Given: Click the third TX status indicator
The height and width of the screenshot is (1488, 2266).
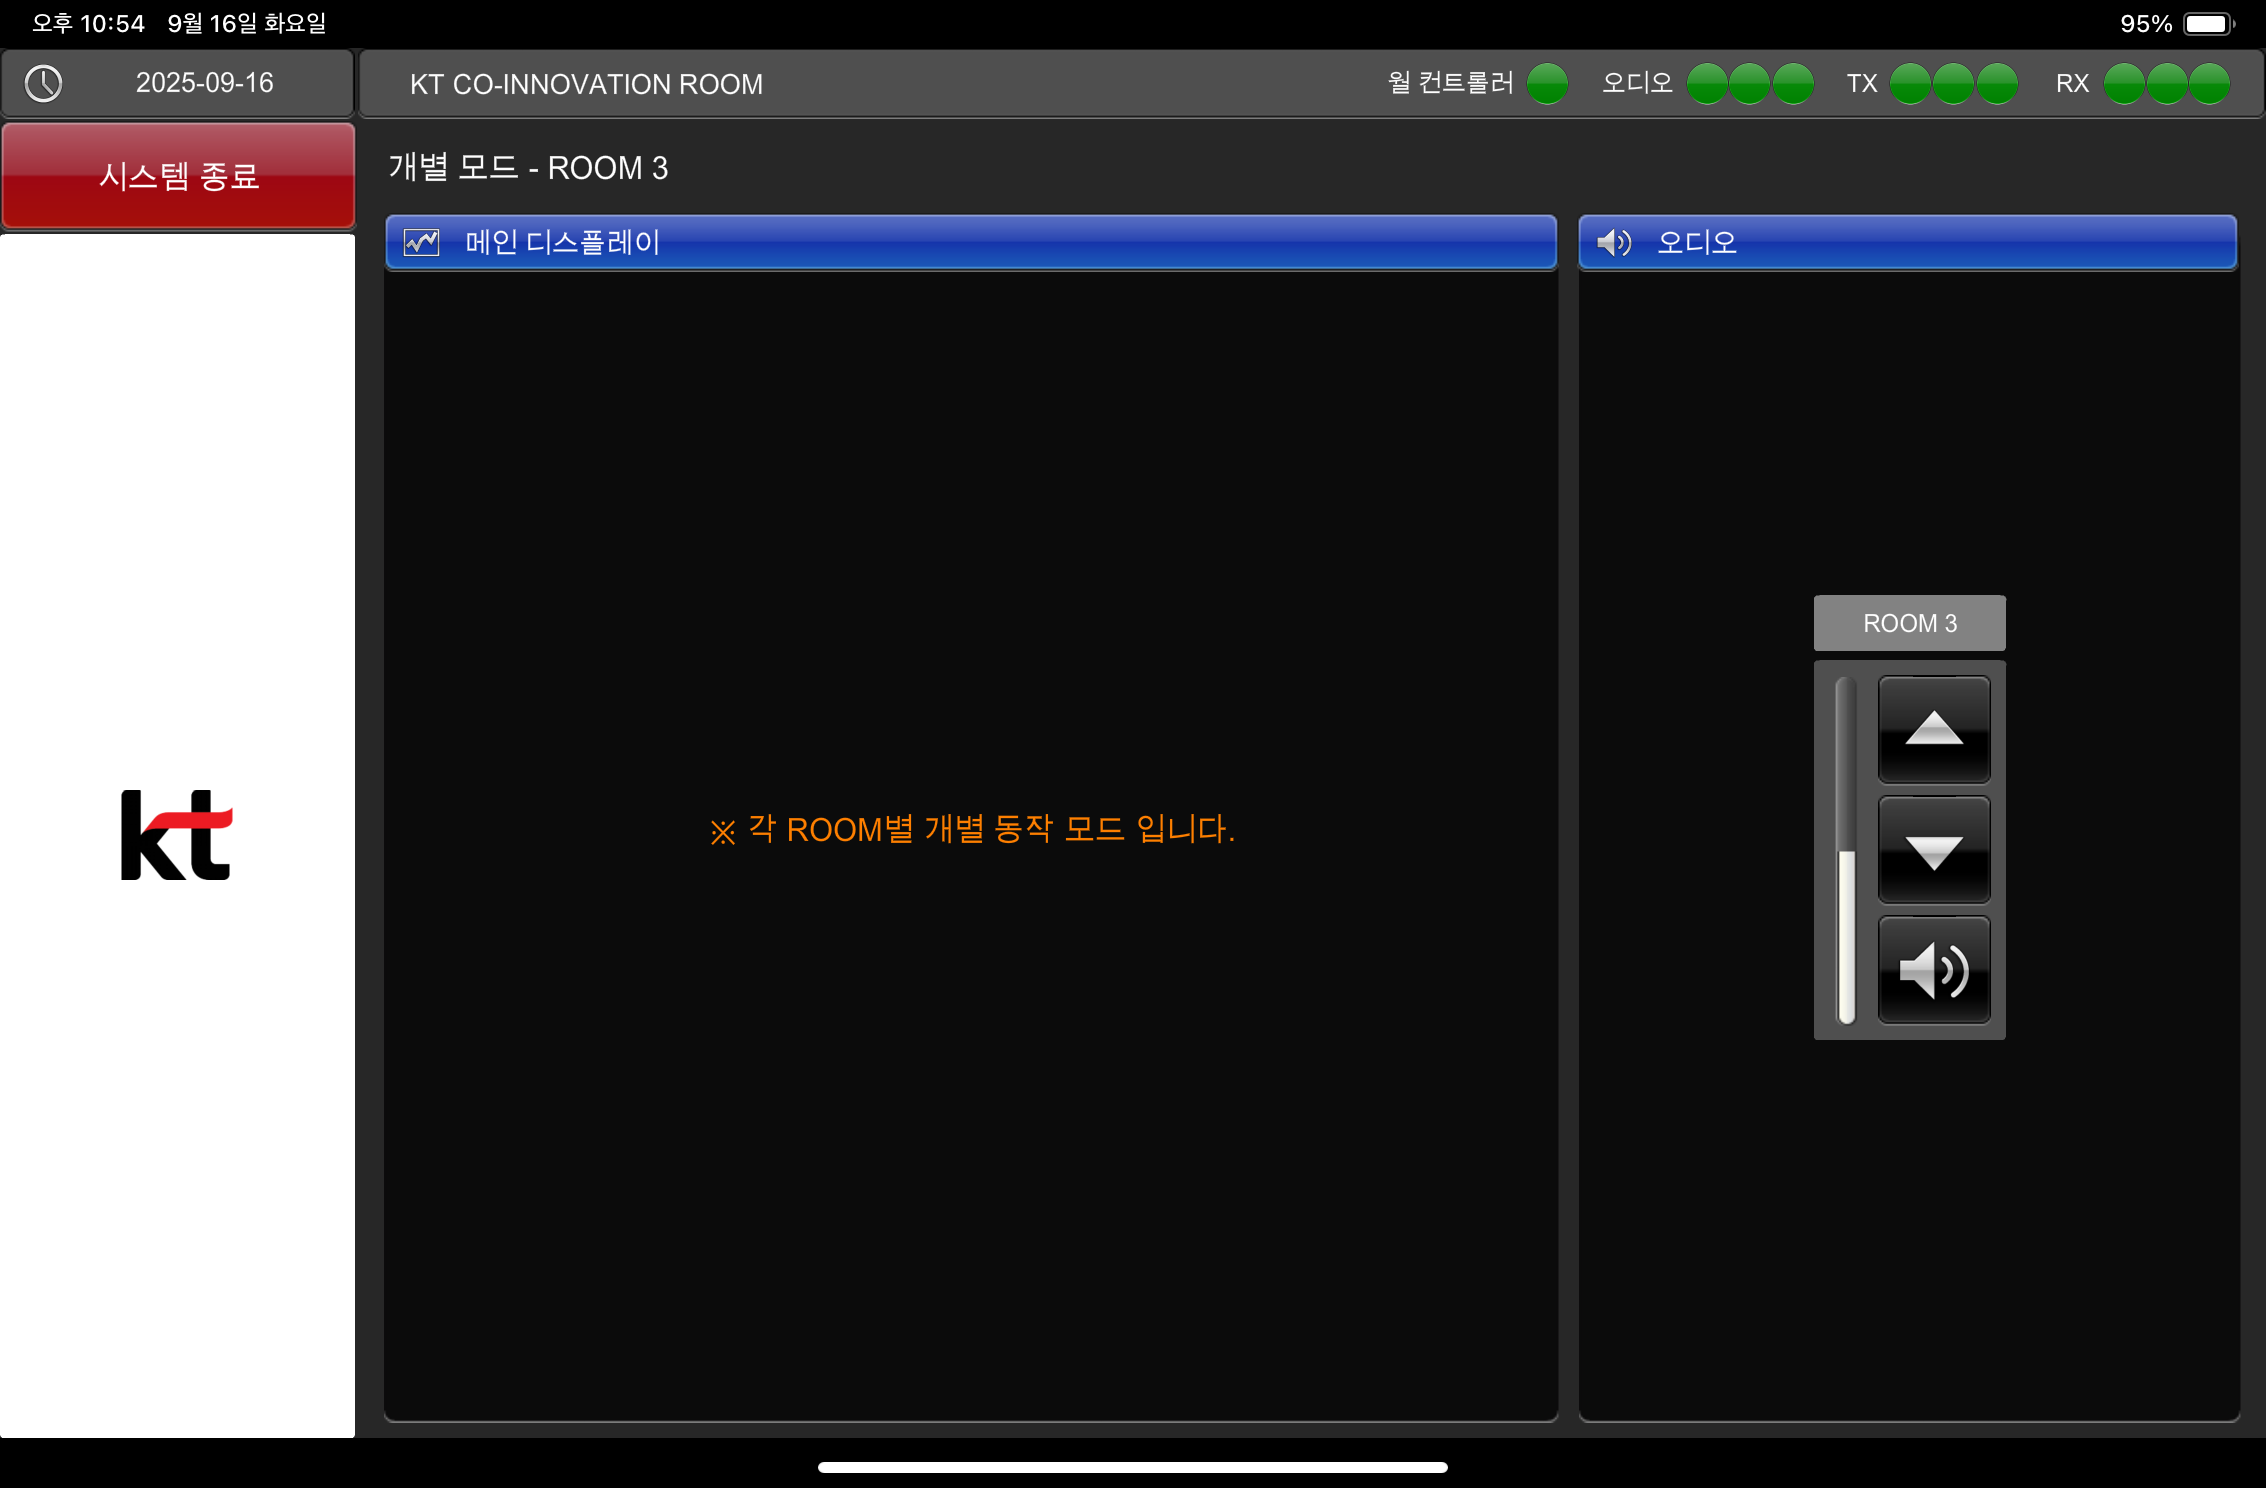Looking at the screenshot, I should (x=1997, y=84).
